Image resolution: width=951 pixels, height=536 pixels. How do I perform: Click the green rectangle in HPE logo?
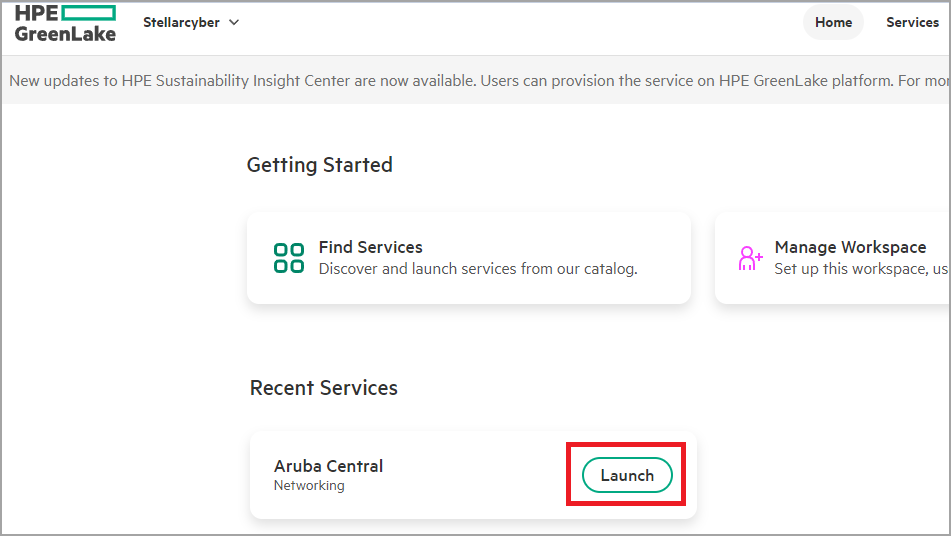point(89,13)
